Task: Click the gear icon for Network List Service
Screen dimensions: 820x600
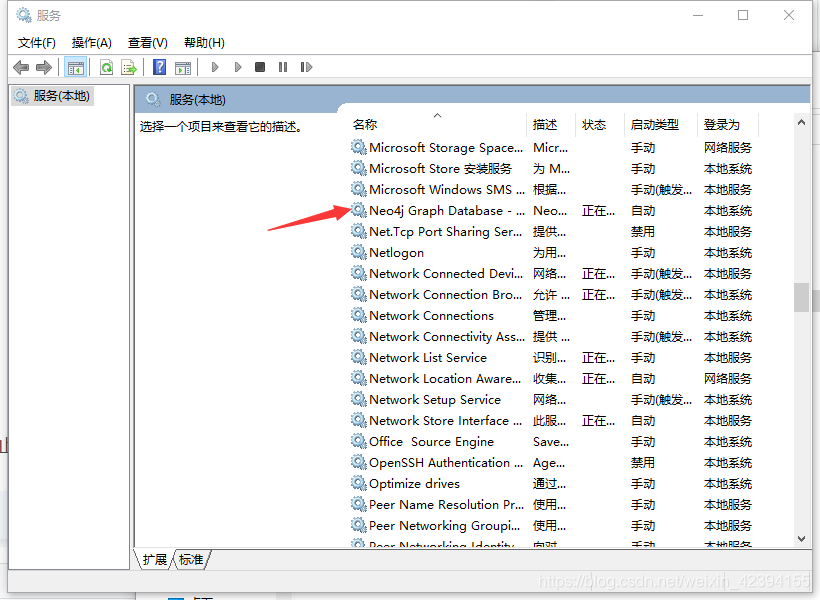Action: tap(359, 357)
